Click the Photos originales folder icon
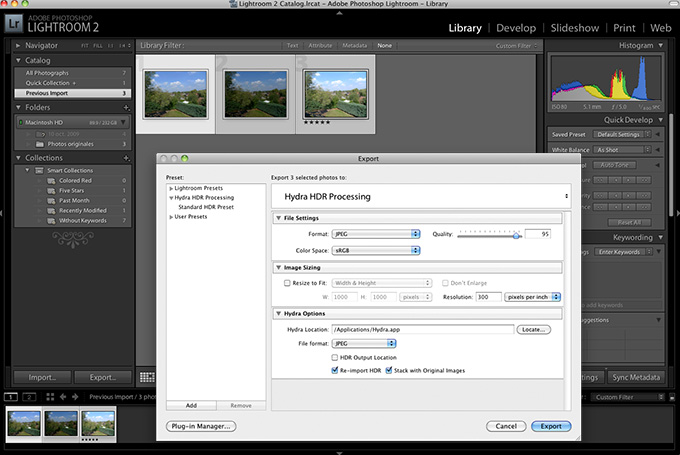The height and width of the screenshot is (455, 680). [40, 143]
